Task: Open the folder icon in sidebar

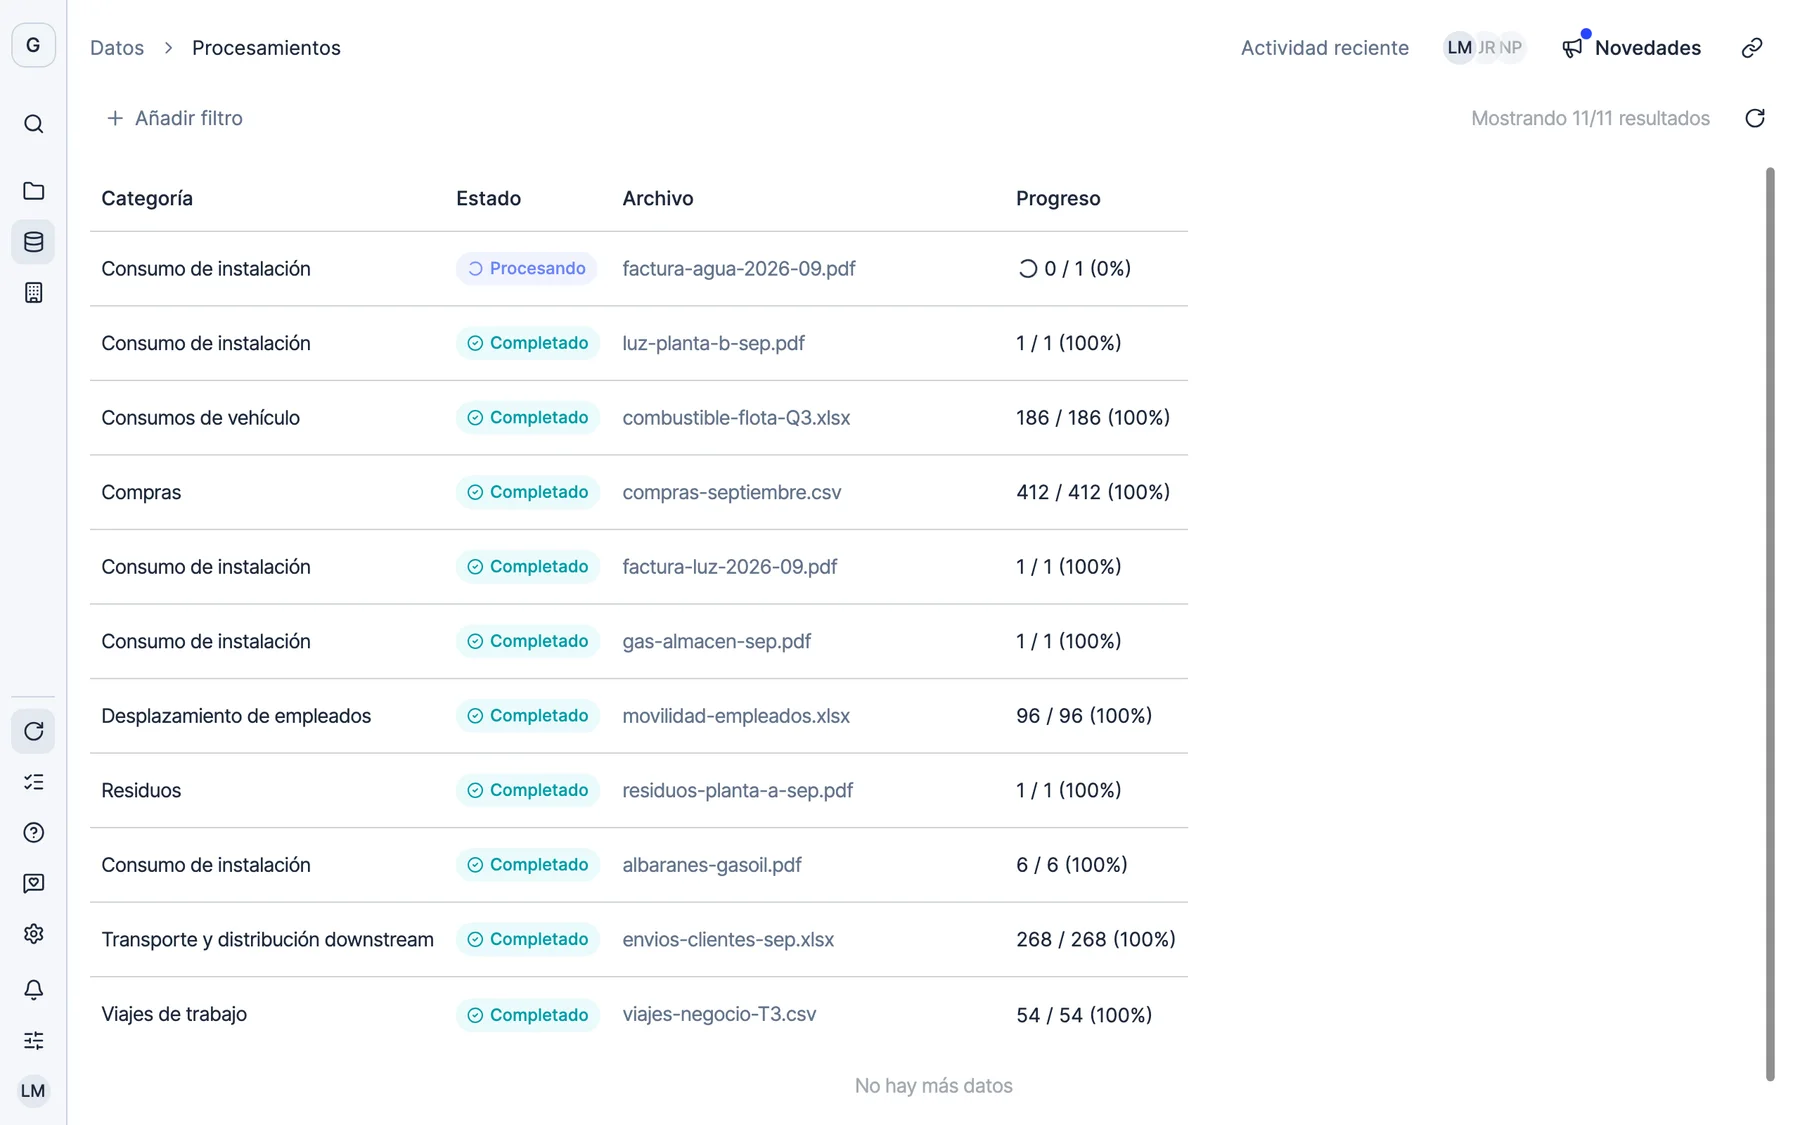Action: (33, 191)
